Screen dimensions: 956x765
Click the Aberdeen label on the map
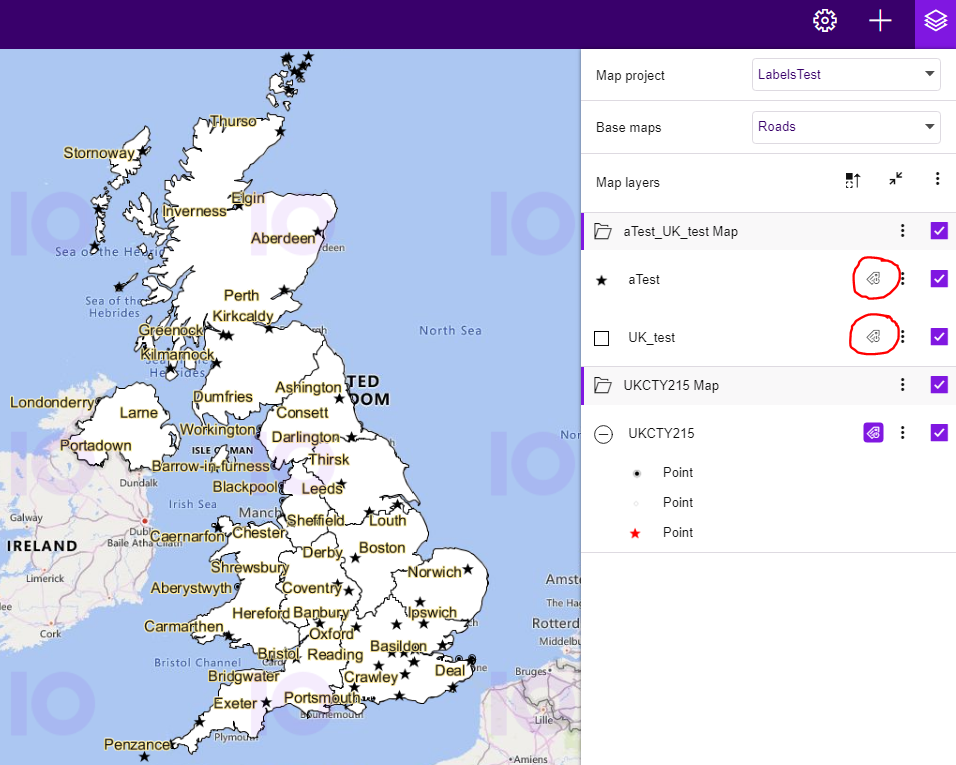pyautogui.click(x=283, y=238)
